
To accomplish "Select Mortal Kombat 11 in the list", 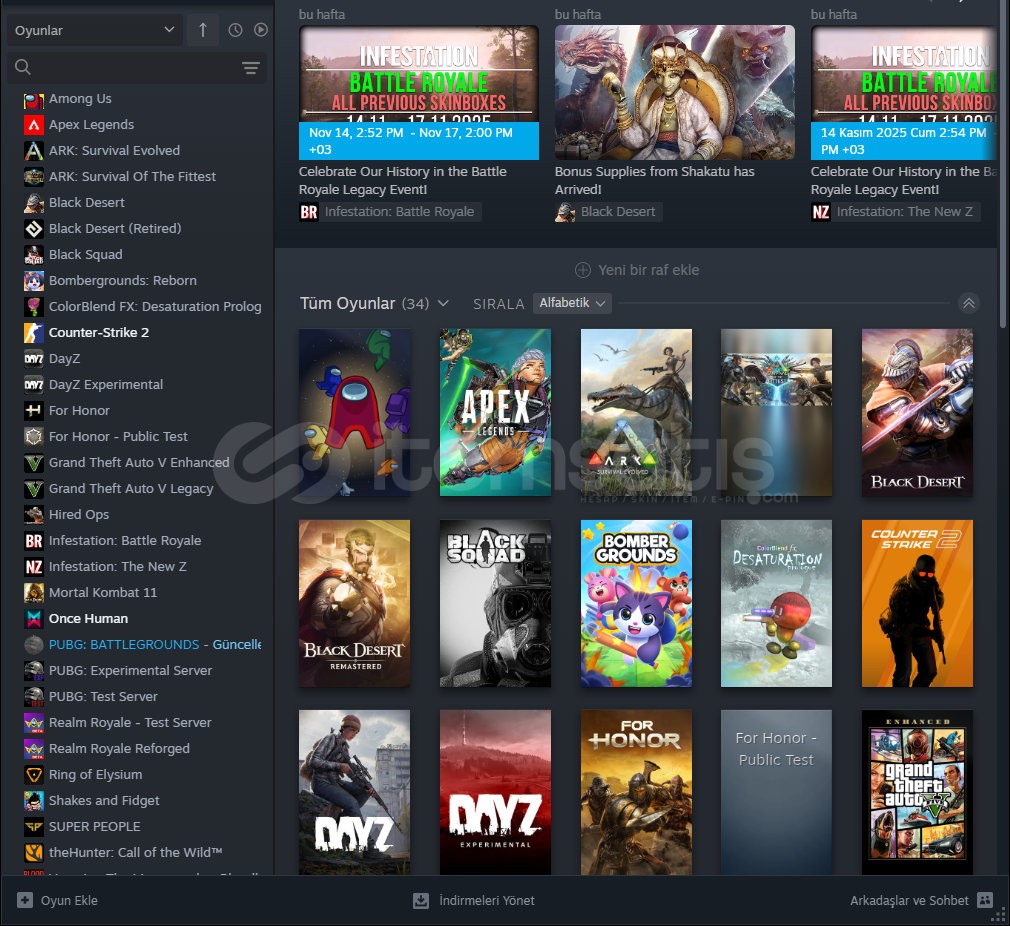I will [x=102, y=592].
